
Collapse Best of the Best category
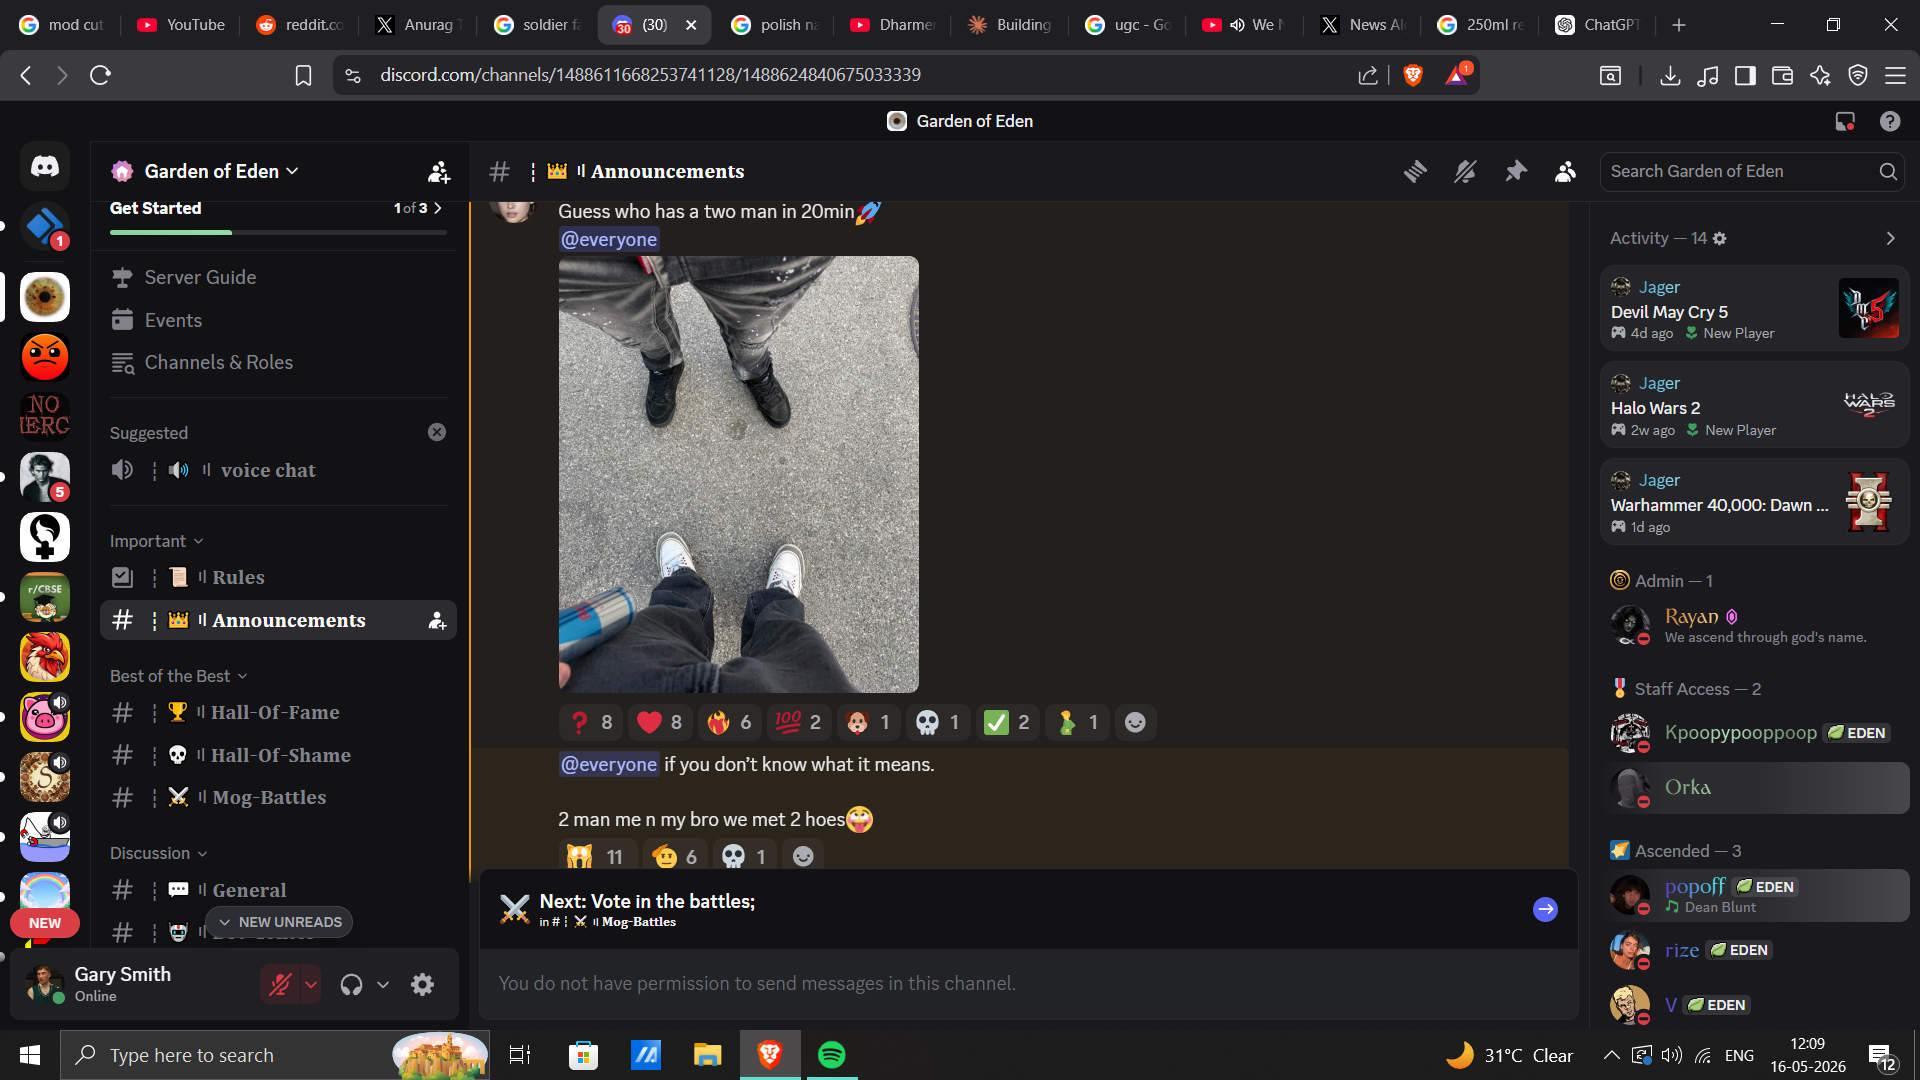point(178,676)
